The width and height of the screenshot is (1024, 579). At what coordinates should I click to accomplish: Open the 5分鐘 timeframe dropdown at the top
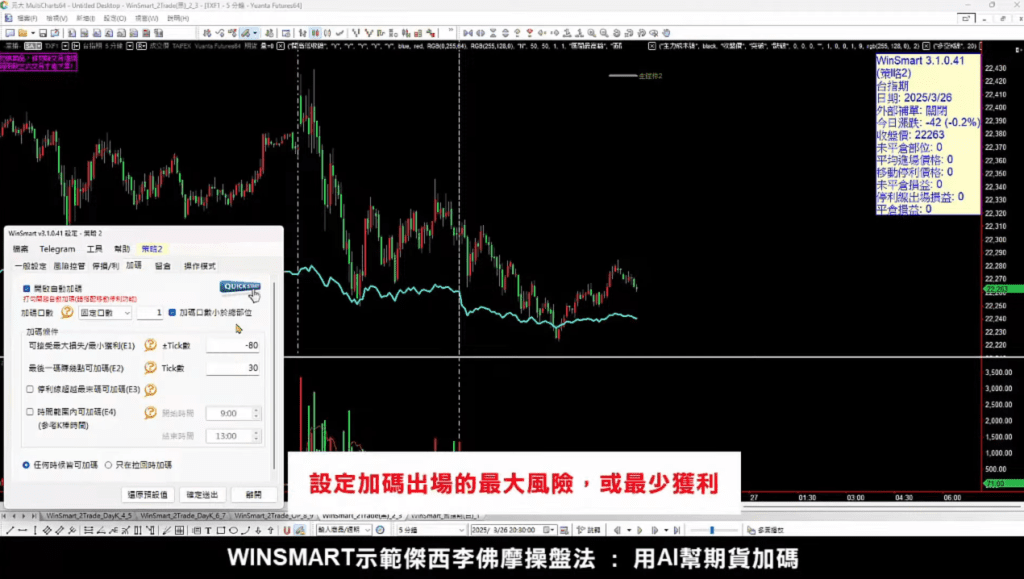pos(130,46)
